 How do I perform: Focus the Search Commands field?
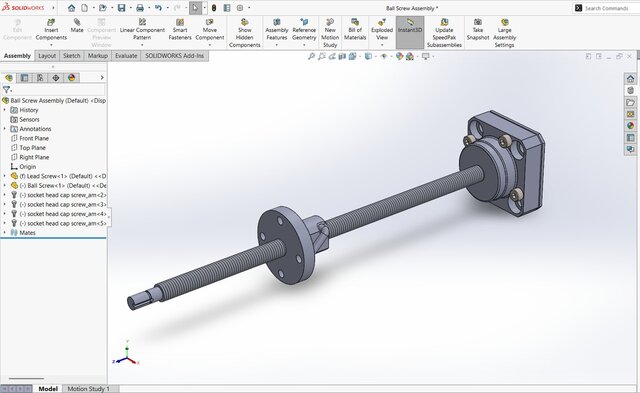(x=606, y=8)
